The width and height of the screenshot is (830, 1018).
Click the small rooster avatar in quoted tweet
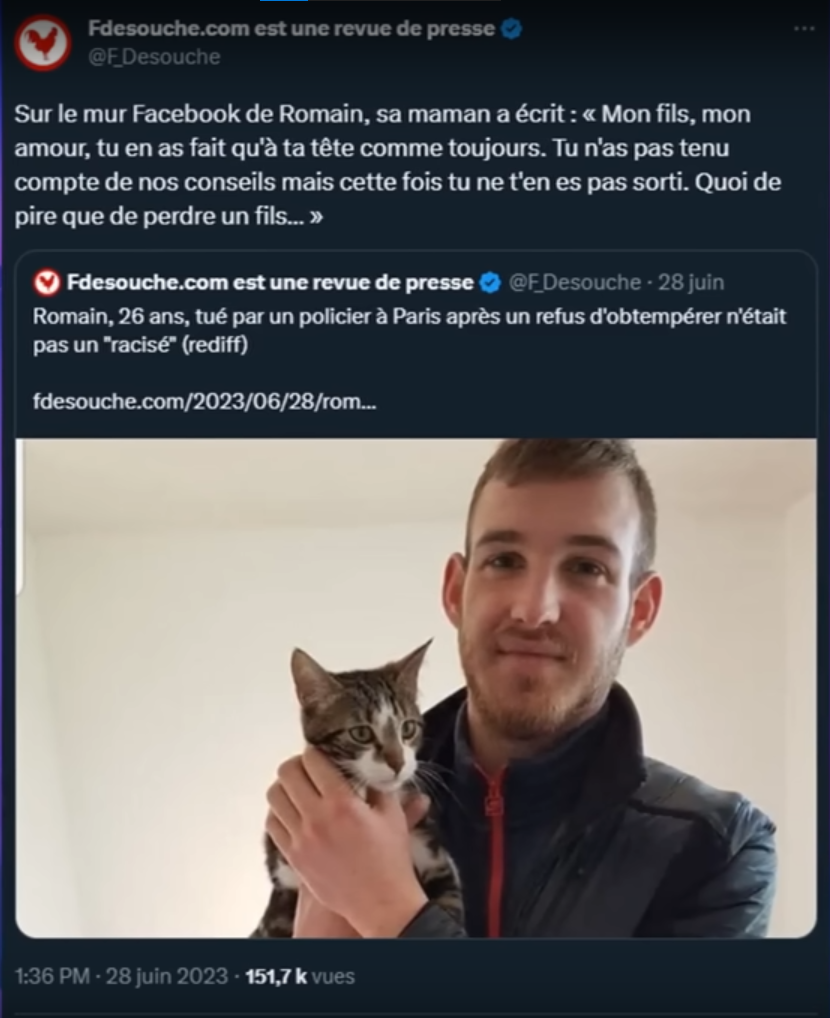[x=47, y=282]
